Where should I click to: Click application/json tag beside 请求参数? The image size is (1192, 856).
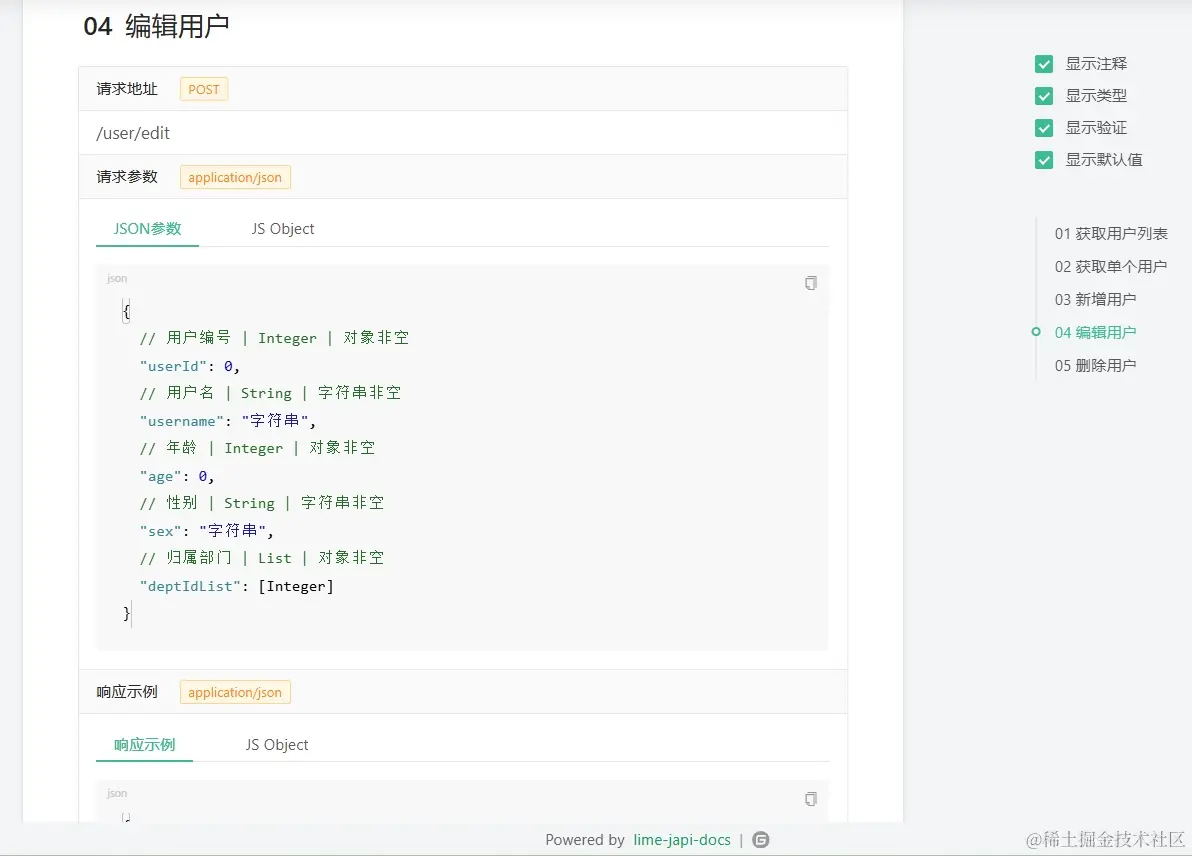[x=235, y=177]
